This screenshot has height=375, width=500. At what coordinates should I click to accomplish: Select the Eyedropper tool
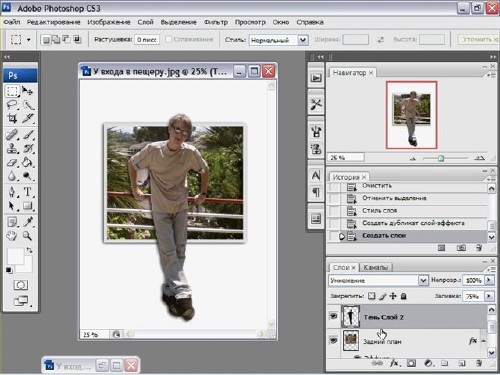[28, 222]
